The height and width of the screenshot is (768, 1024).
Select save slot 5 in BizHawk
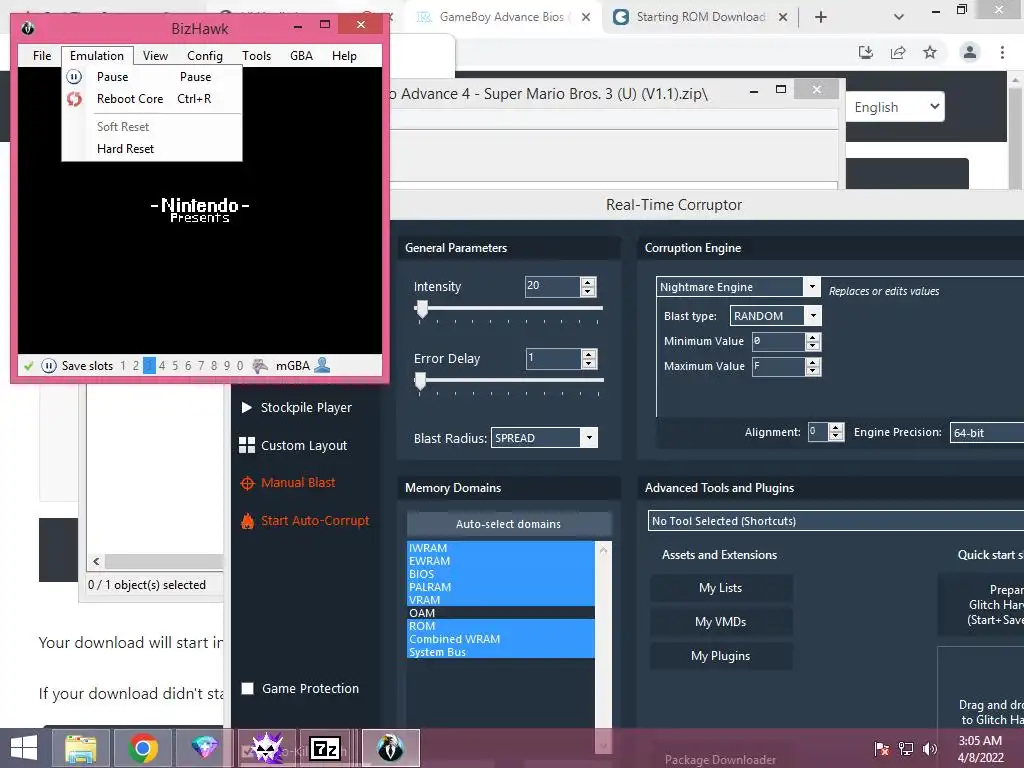pyautogui.click(x=175, y=366)
